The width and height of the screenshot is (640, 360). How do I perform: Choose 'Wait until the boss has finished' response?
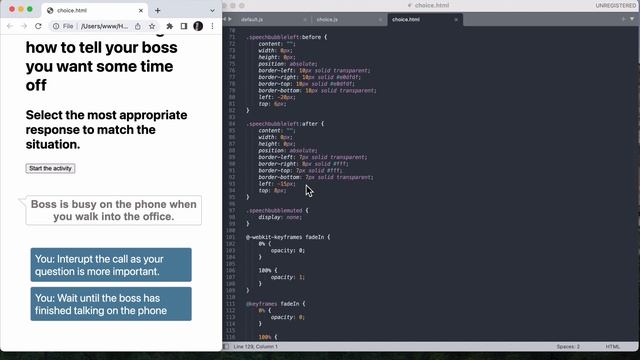pyautogui.click(x=111, y=304)
